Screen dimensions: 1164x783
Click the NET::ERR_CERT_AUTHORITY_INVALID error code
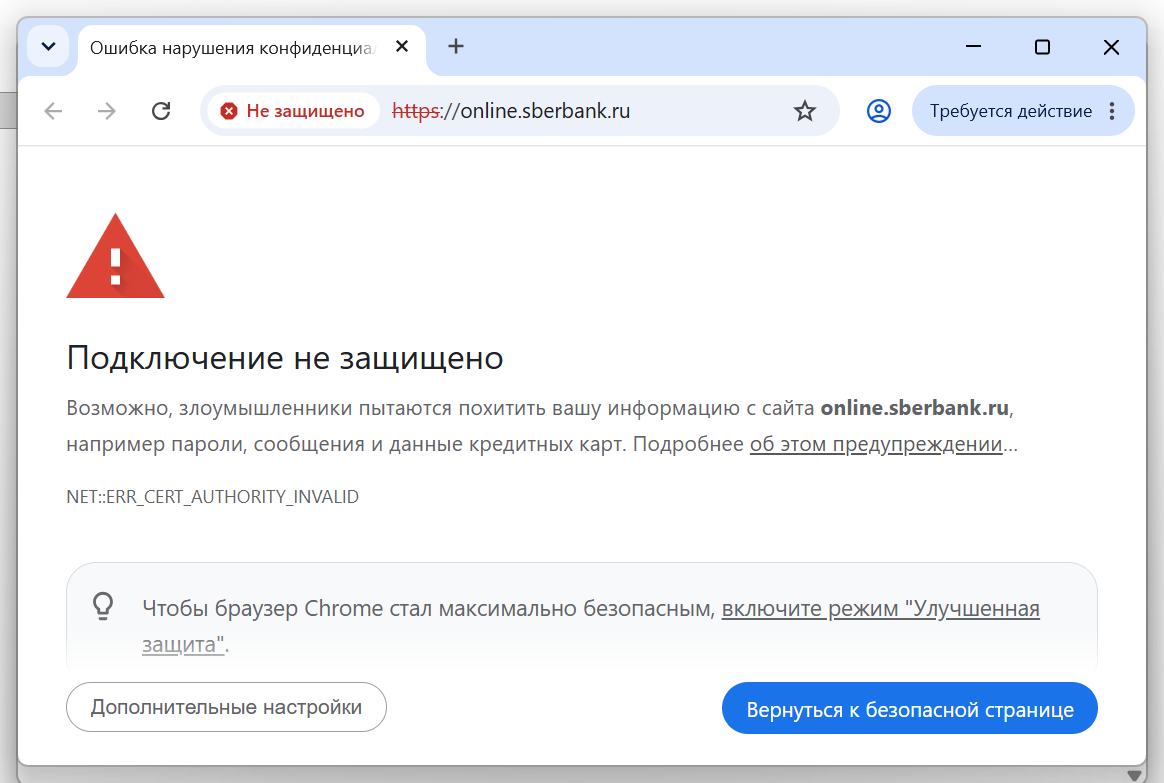[212, 497]
